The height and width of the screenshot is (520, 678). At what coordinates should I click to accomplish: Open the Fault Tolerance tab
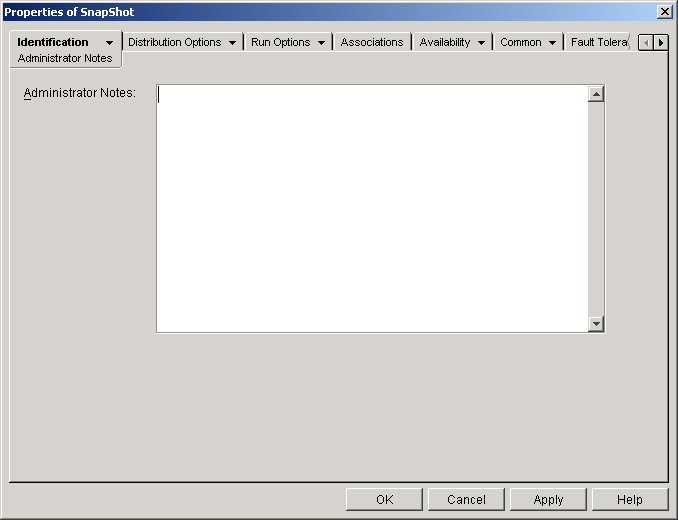click(599, 42)
